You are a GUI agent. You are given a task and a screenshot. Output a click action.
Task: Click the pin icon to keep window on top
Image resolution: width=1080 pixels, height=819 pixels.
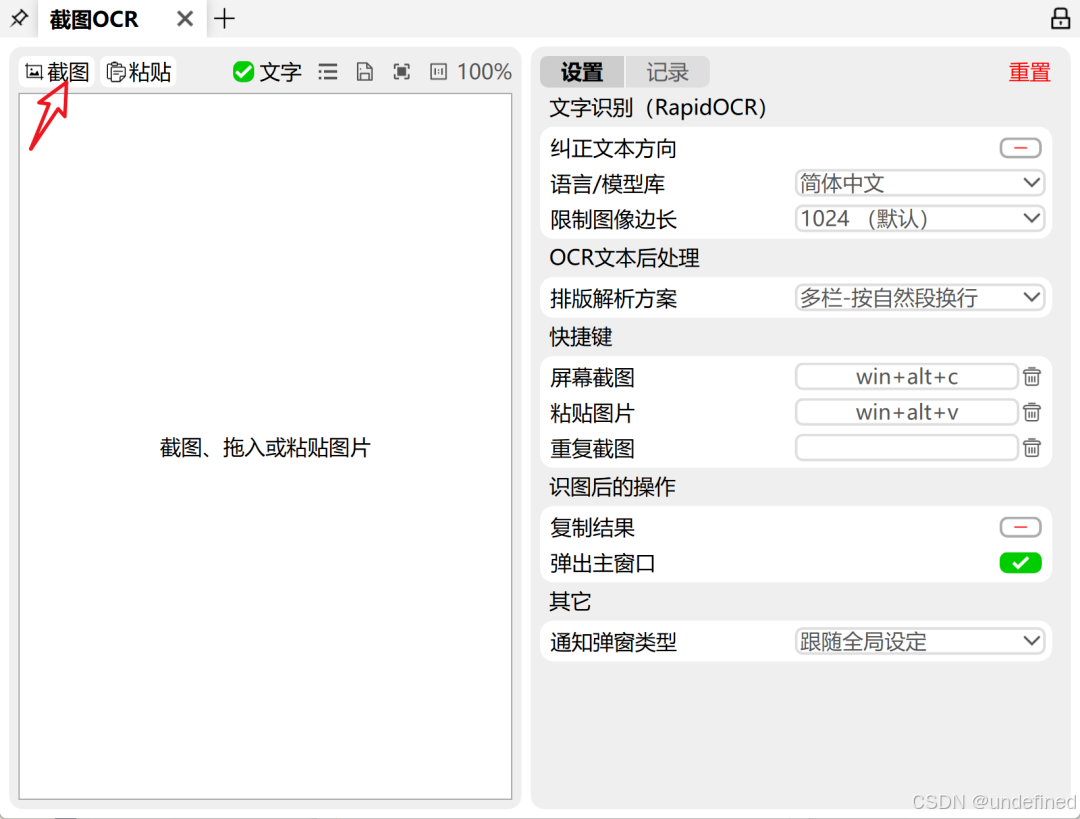coord(18,18)
